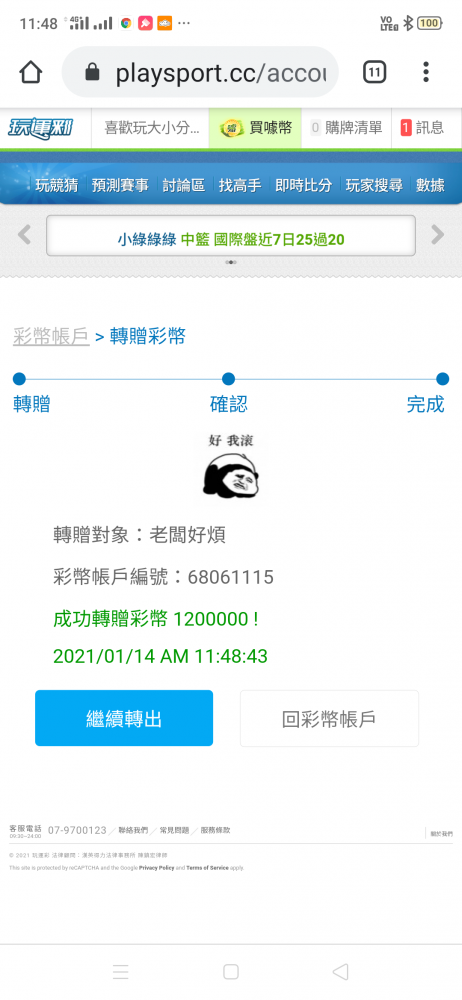
Task: Show the previous banner with the left arrow
Action: 24,235
